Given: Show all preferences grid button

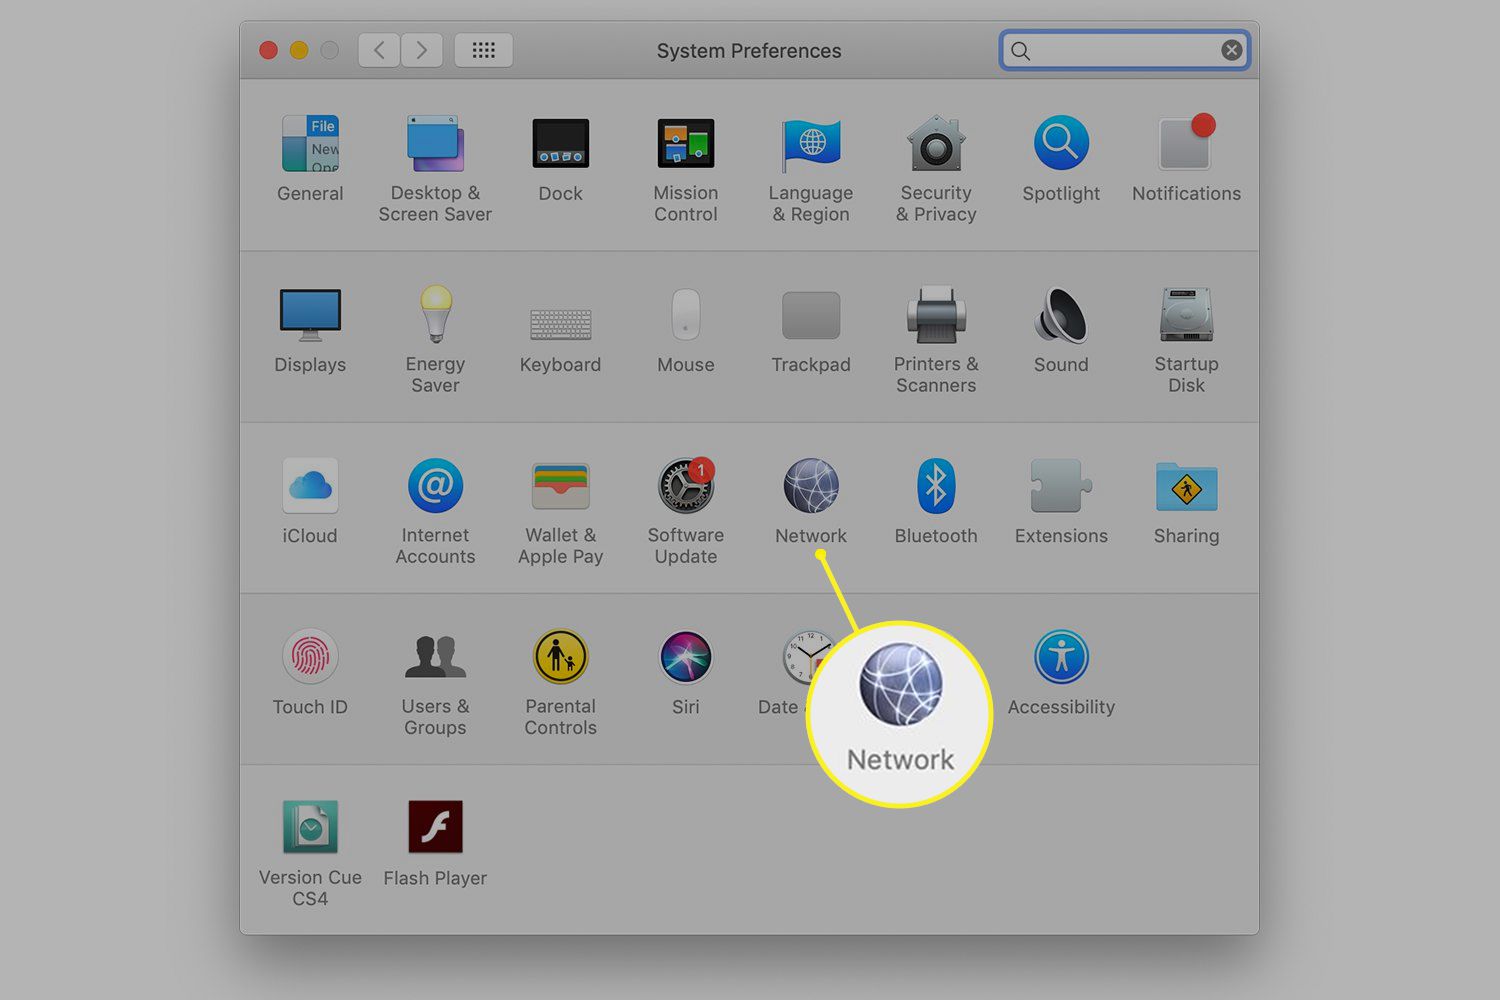Looking at the screenshot, I should coord(484,50).
